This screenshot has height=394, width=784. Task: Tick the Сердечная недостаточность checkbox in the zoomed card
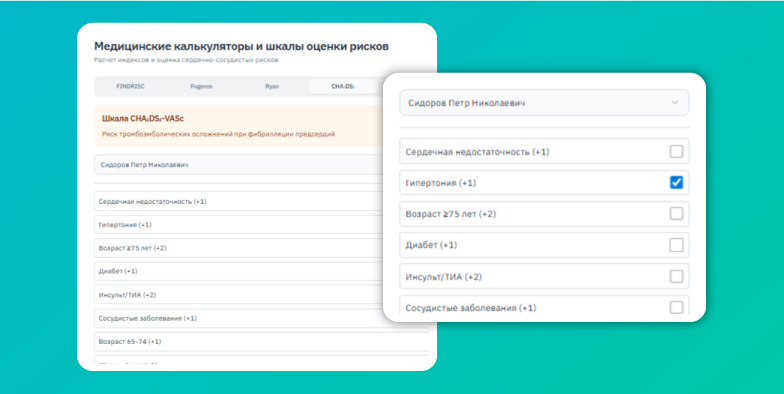coord(676,152)
